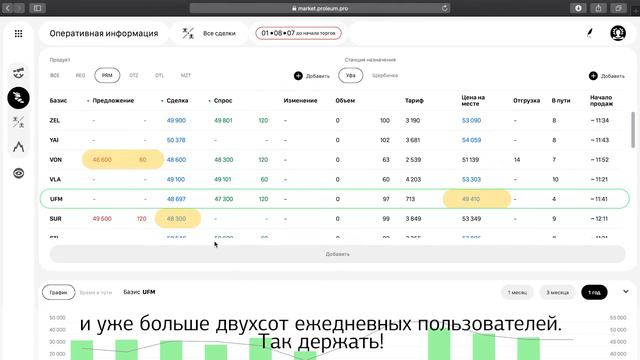The image size is (640, 360).
Task: Click red offer 49 500 in SUR row
Action: point(102,218)
